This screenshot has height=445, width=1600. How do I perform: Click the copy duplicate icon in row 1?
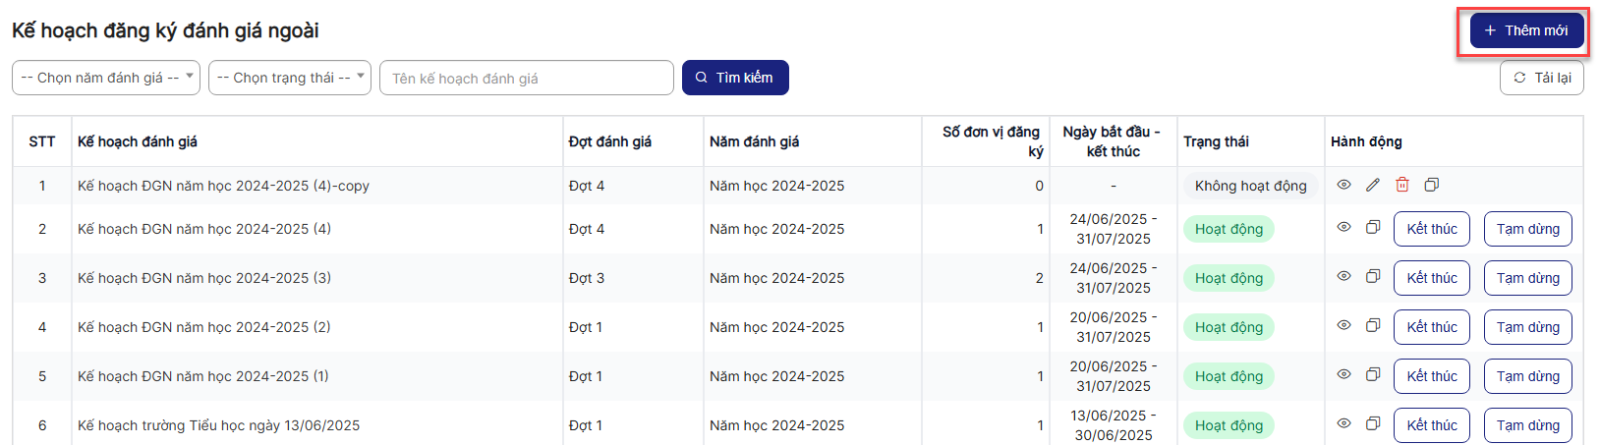click(x=1432, y=185)
